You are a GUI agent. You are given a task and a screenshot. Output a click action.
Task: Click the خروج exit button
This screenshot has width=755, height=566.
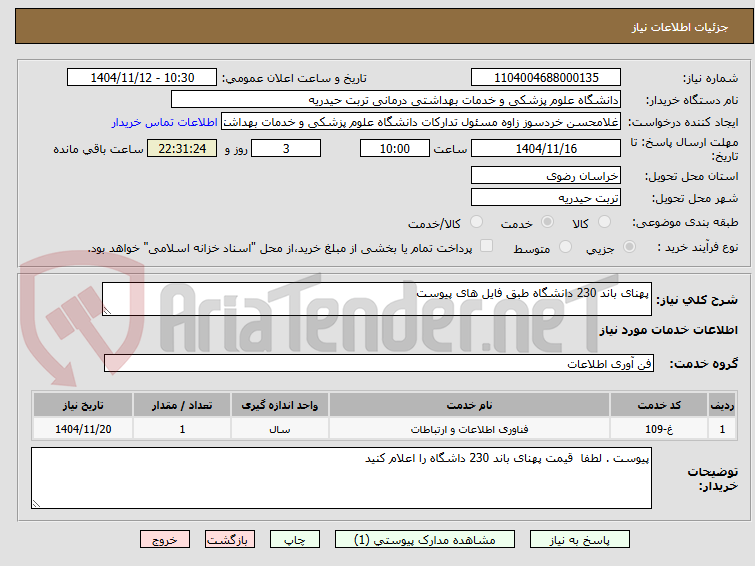[x=165, y=540]
